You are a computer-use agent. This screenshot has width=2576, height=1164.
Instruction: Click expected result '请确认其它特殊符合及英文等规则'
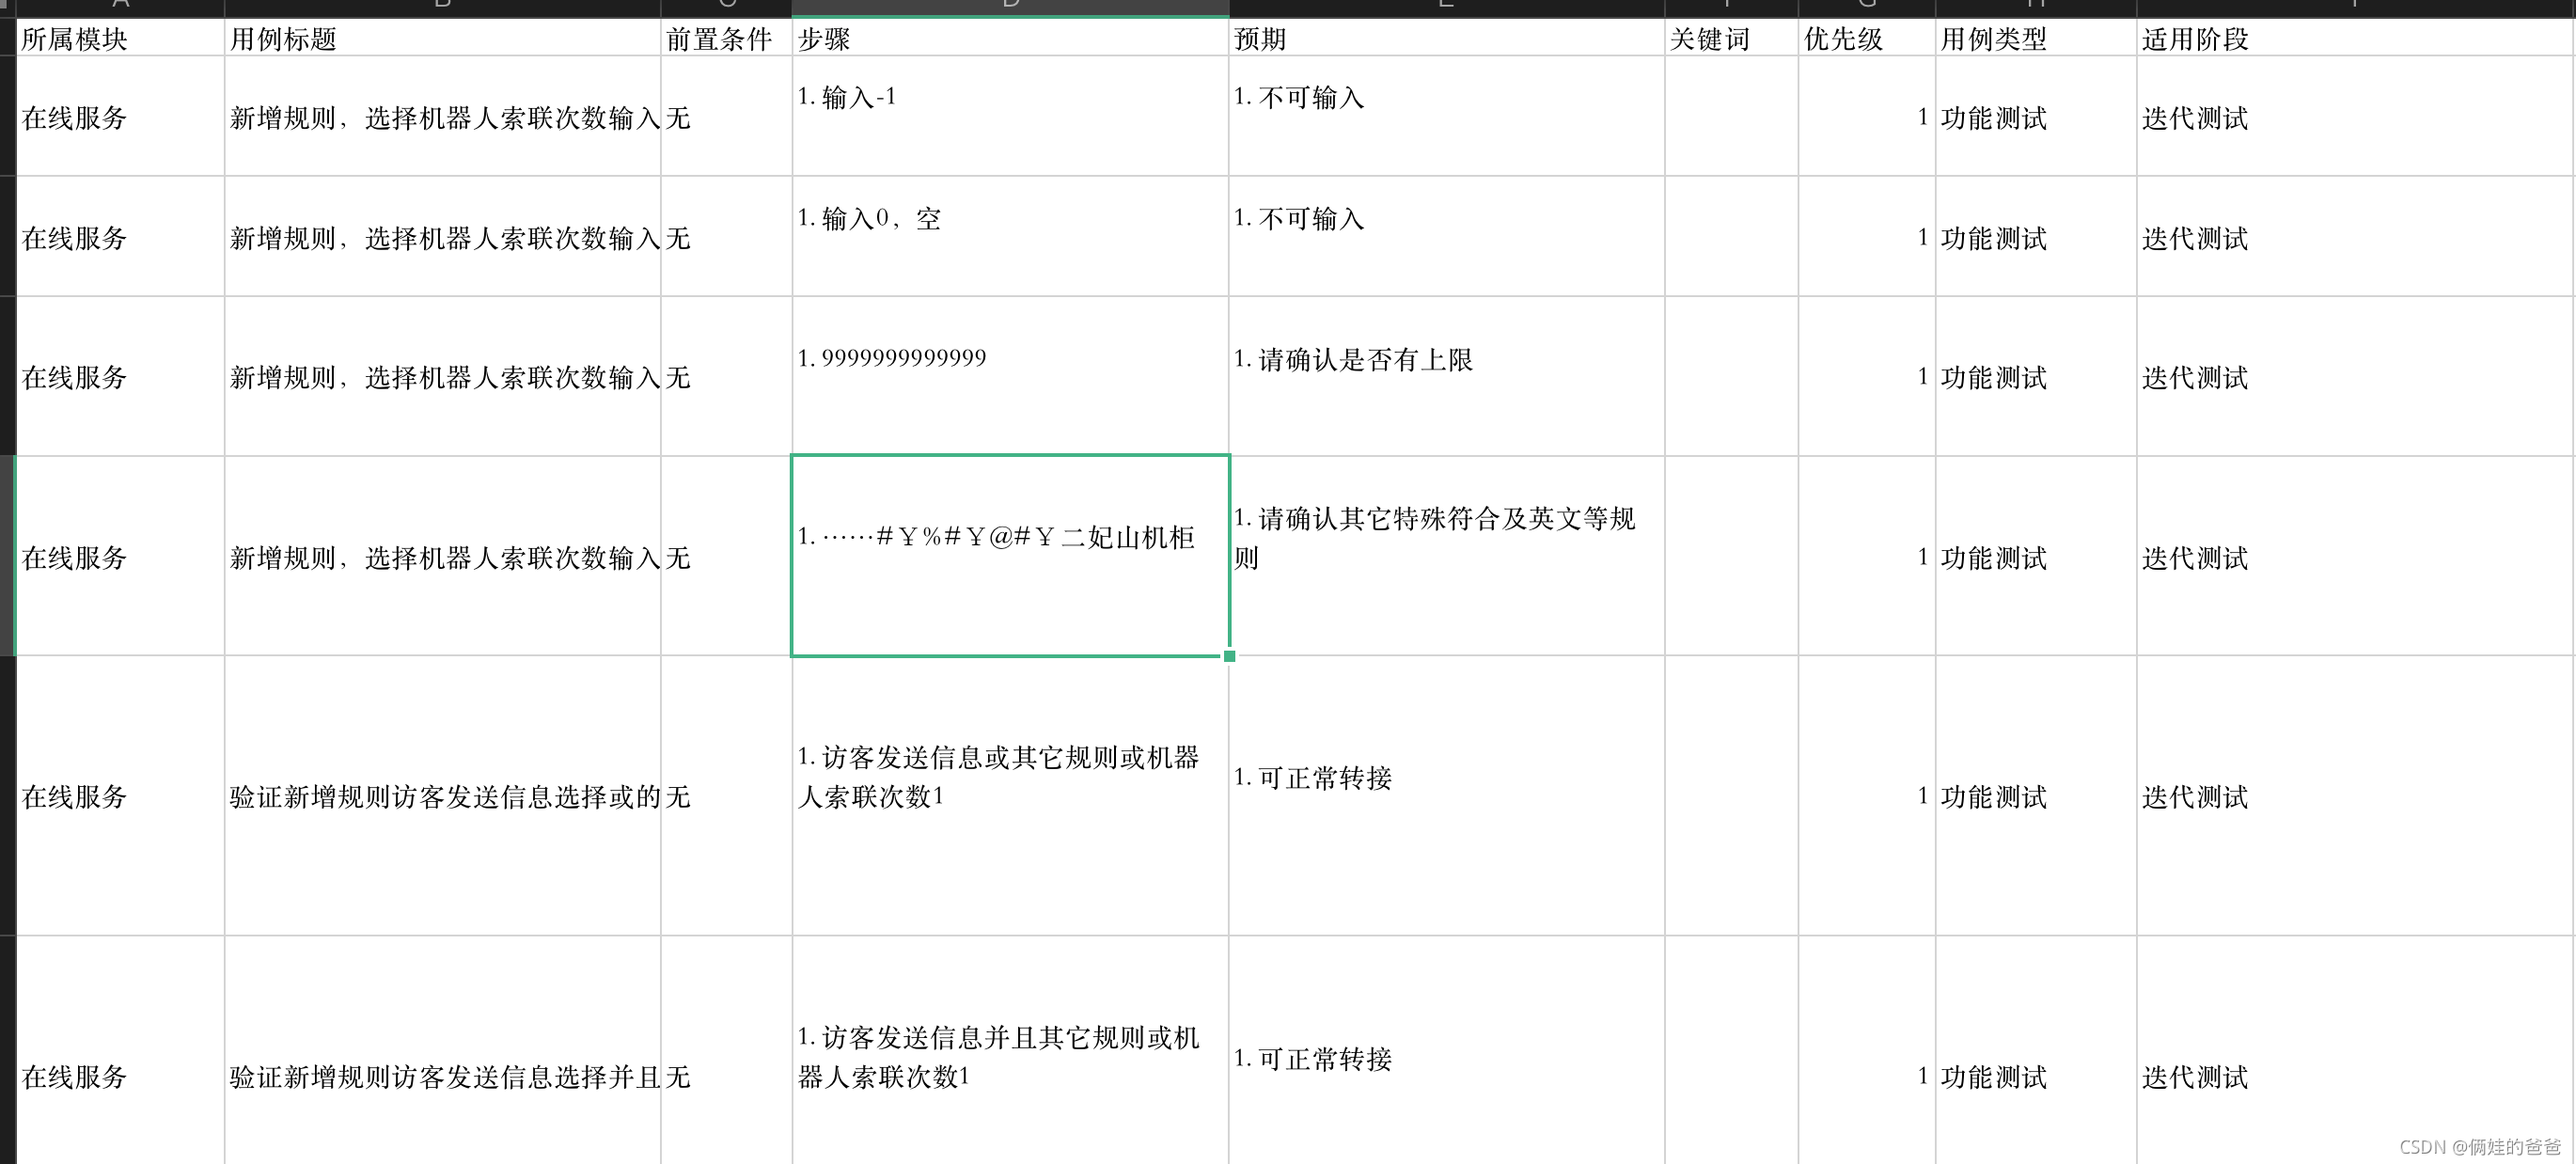(1446, 556)
